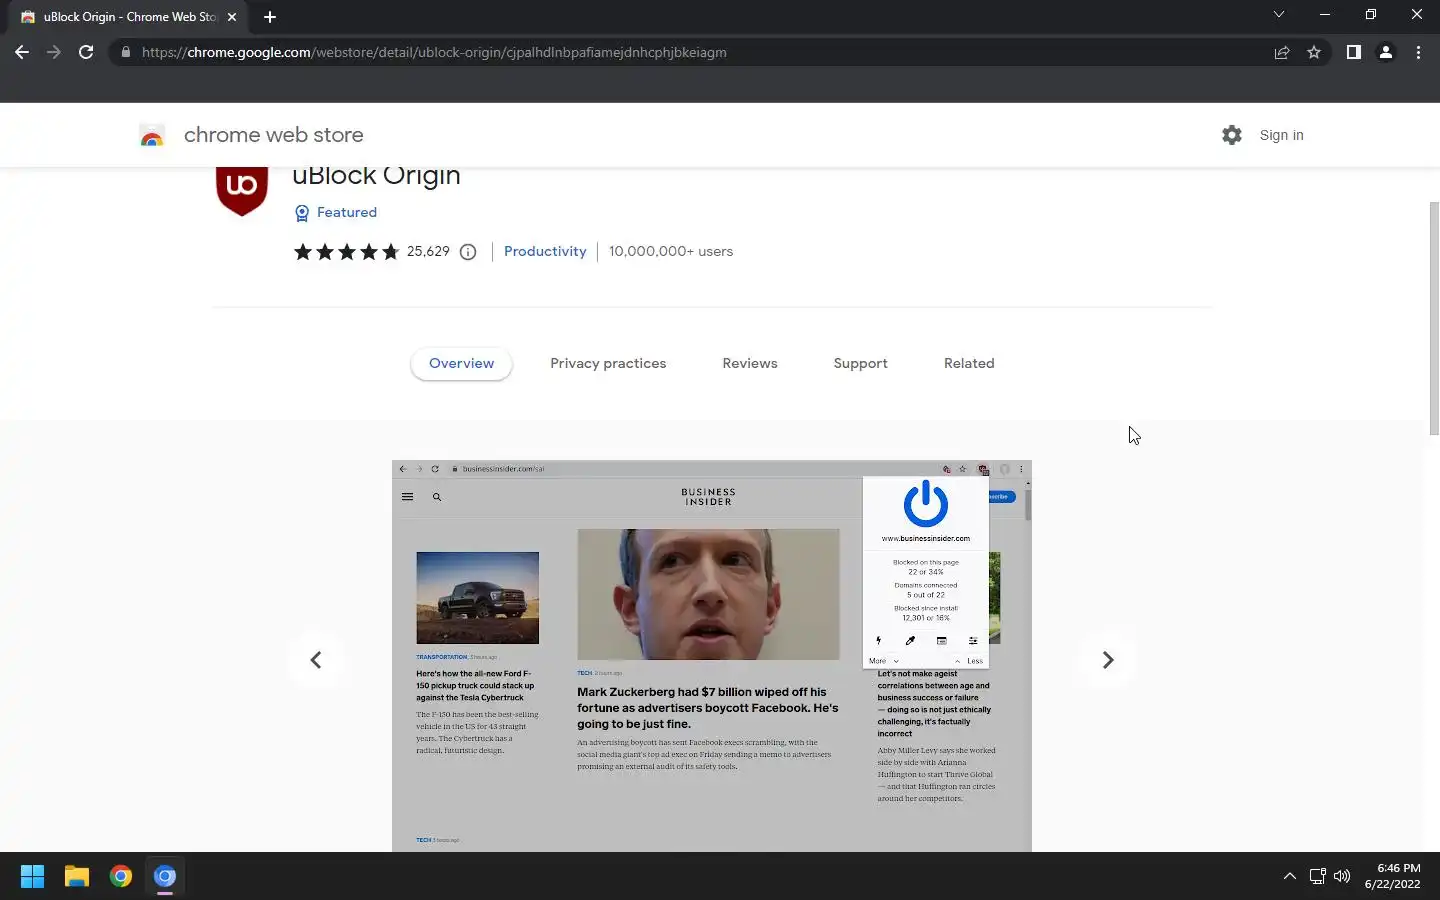
Task: Open the Productivity category link
Action: coord(545,252)
